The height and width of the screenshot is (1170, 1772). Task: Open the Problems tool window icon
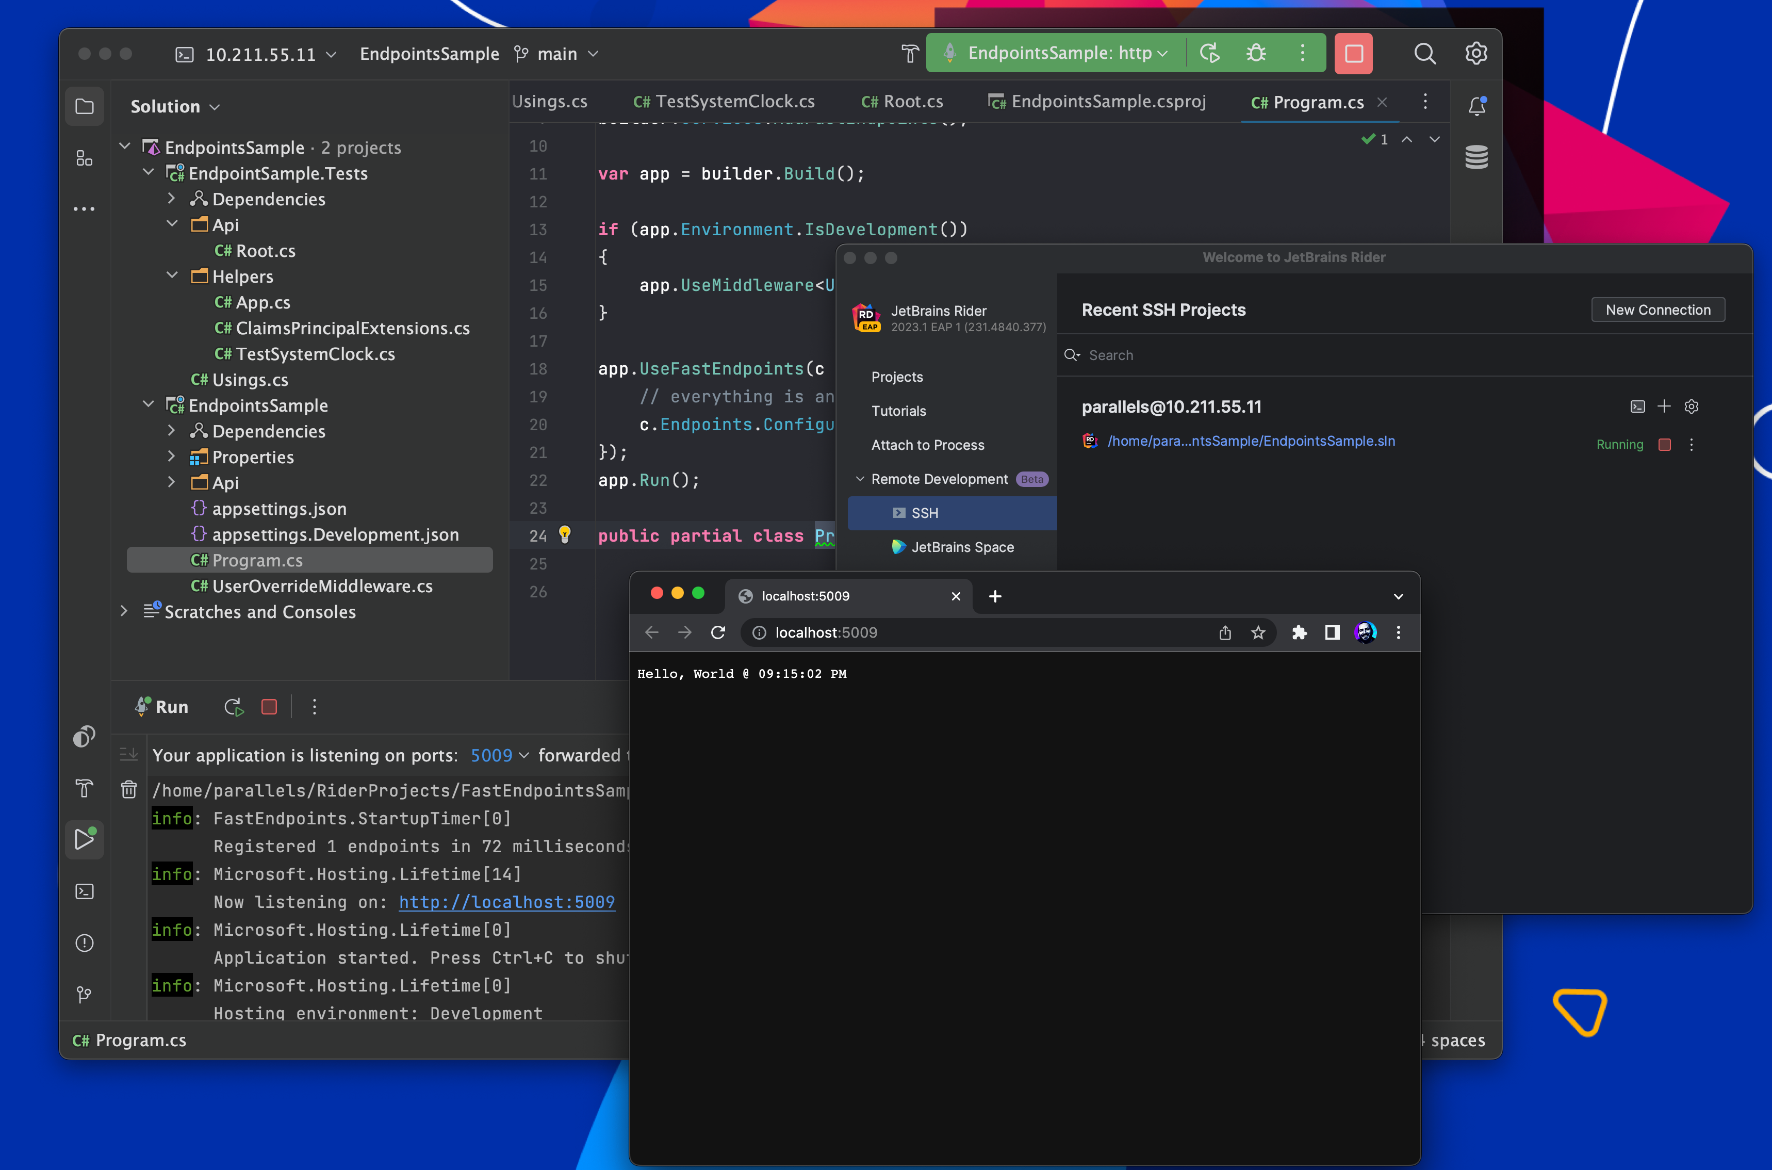click(85, 943)
